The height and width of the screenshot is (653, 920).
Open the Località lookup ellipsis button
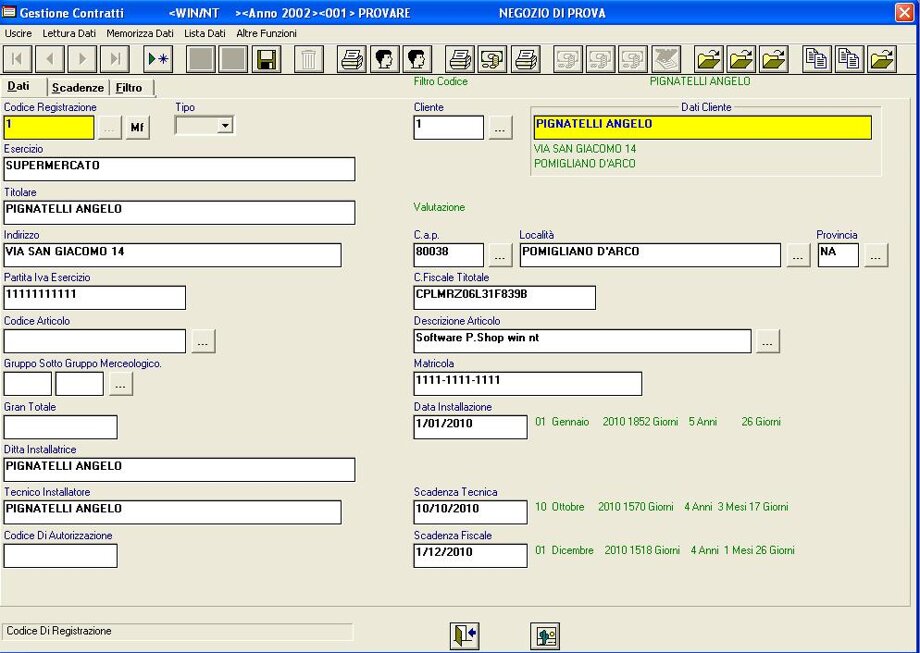point(797,255)
